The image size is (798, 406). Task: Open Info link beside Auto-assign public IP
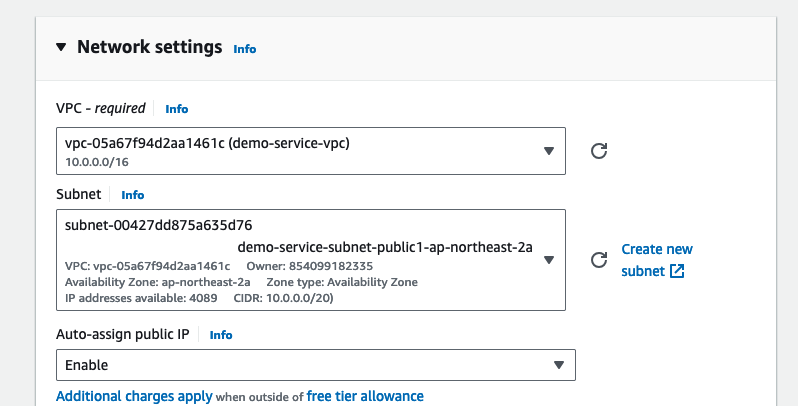coord(220,335)
